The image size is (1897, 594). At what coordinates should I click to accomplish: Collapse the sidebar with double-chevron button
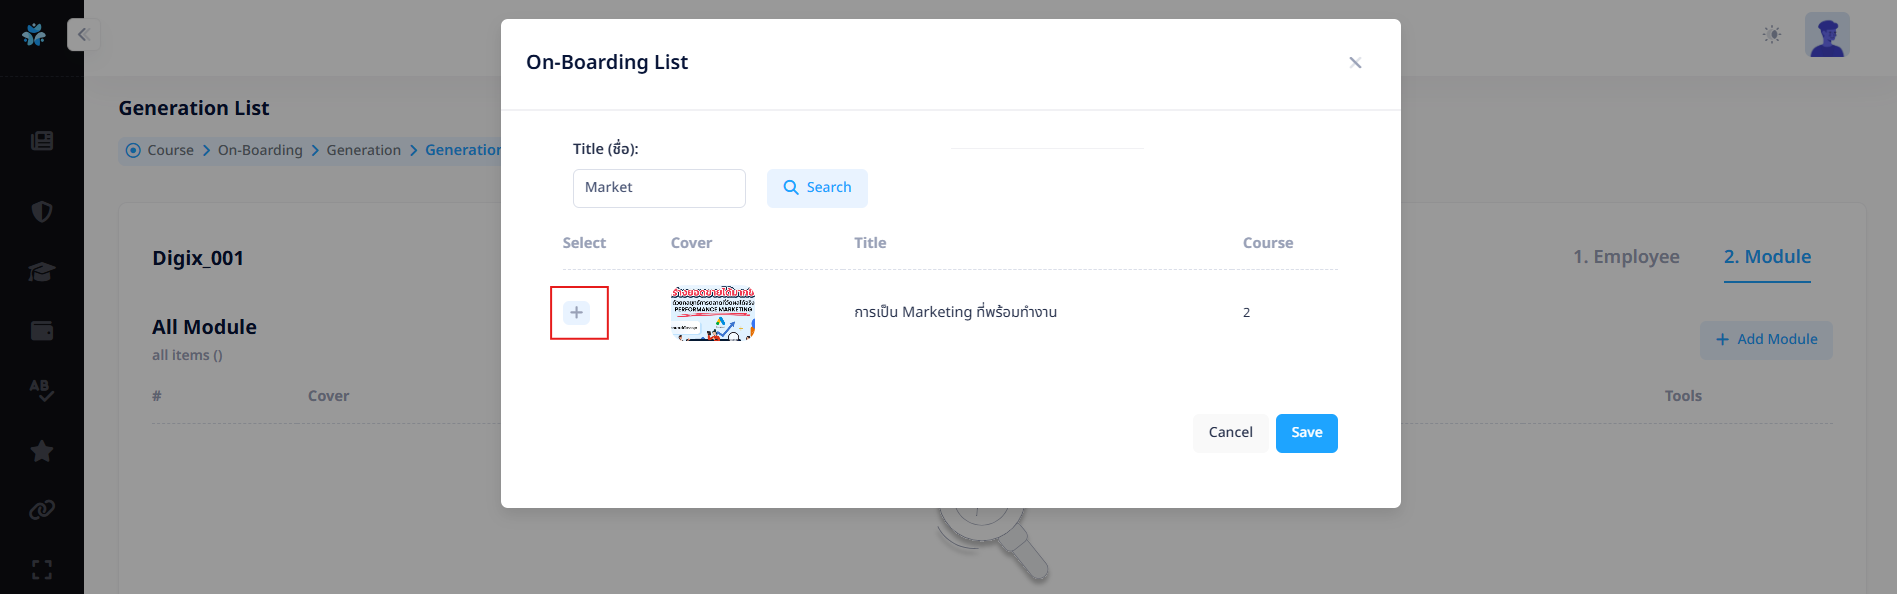click(x=83, y=35)
